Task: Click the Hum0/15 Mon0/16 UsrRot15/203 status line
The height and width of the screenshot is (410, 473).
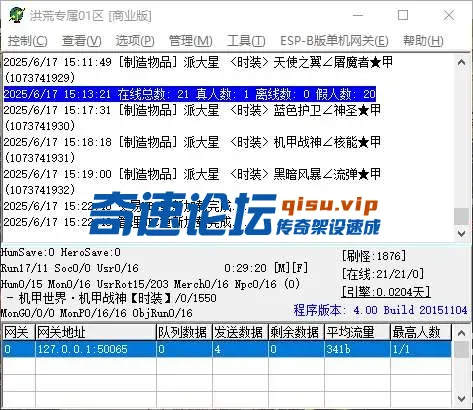Action: (150, 284)
